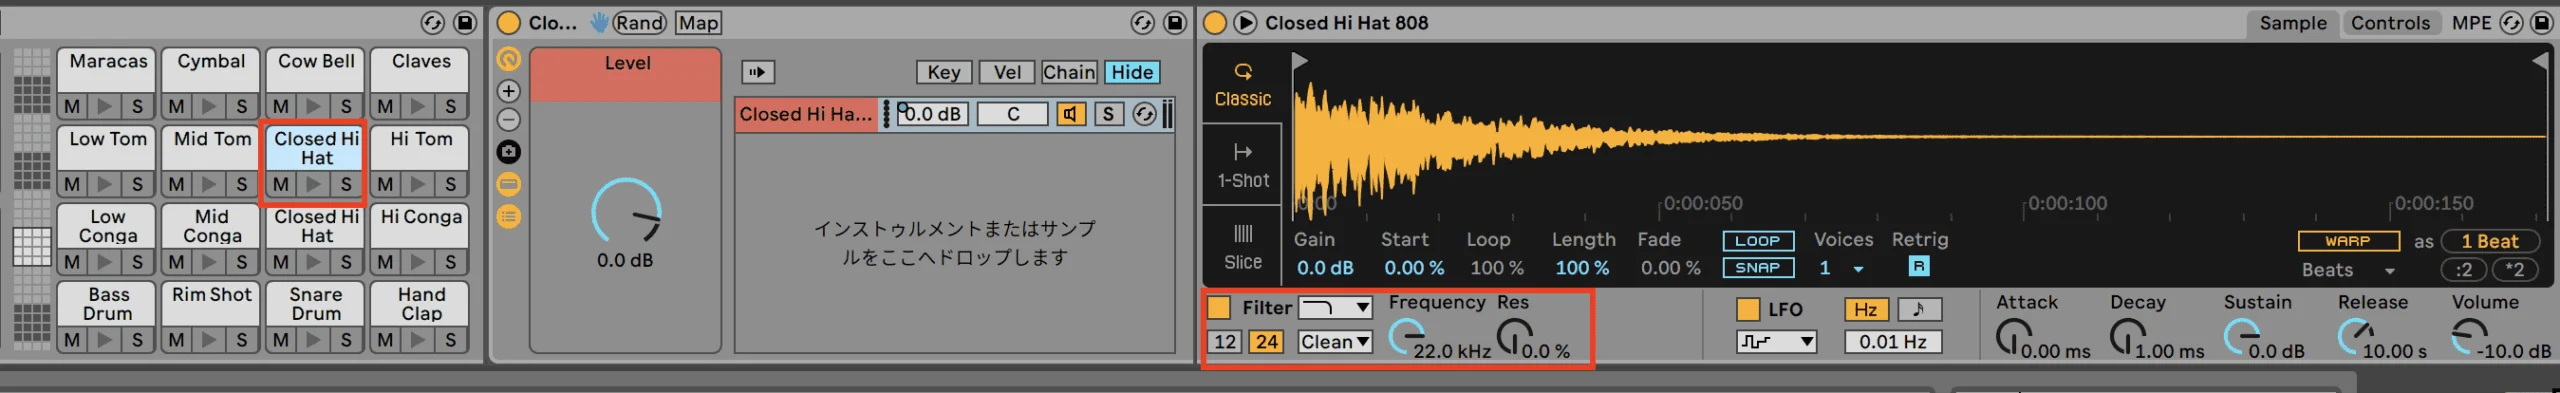
Task: Mute the Claves pad
Action: coord(385,106)
